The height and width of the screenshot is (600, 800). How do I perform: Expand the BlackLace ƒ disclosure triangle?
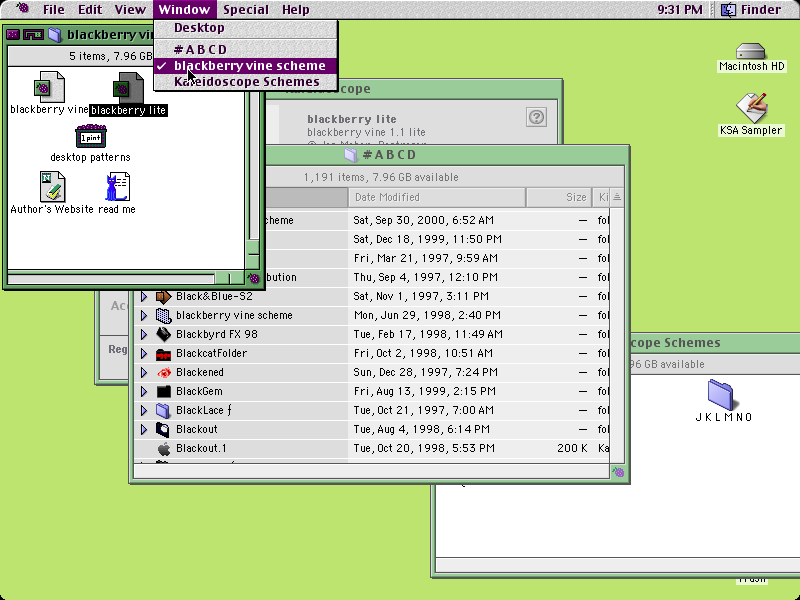click(144, 411)
